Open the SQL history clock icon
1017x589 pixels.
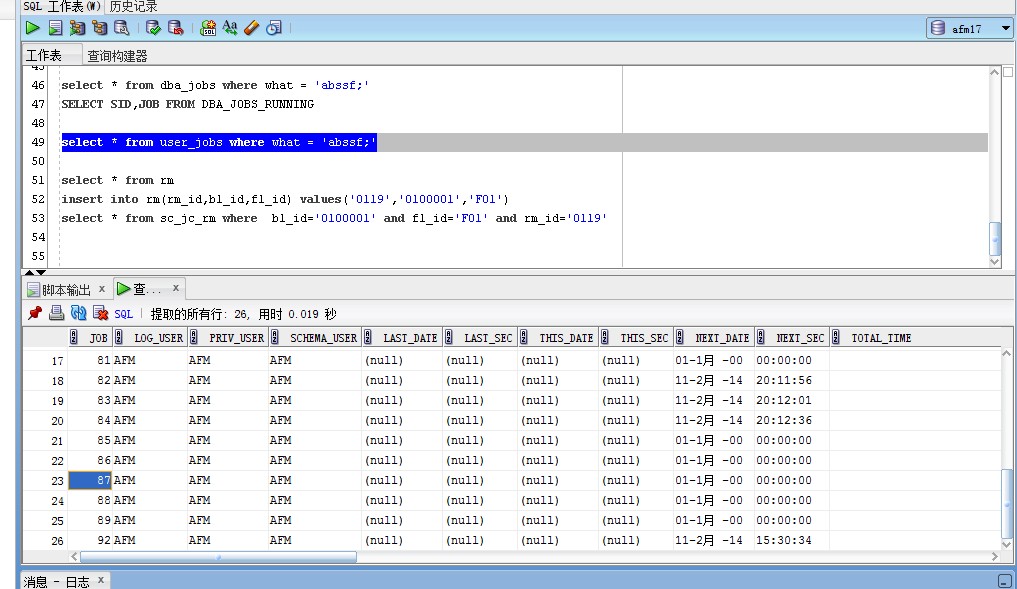pos(274,28)
